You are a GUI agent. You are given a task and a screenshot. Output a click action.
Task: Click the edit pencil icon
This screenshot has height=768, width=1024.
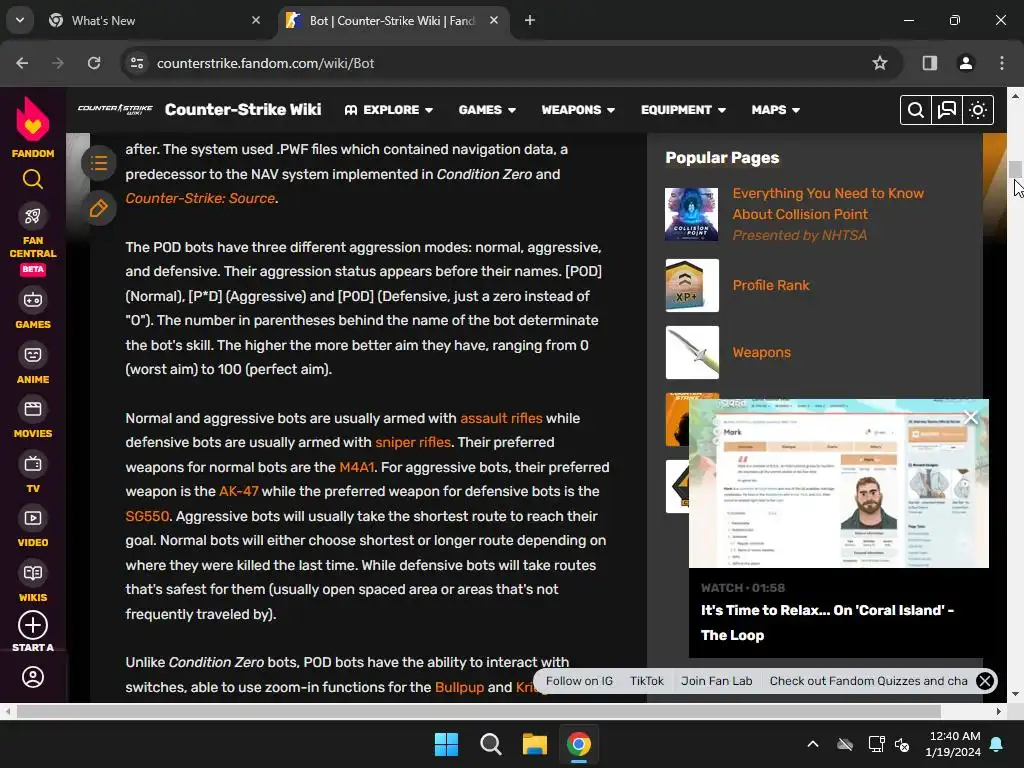[99, 209]
